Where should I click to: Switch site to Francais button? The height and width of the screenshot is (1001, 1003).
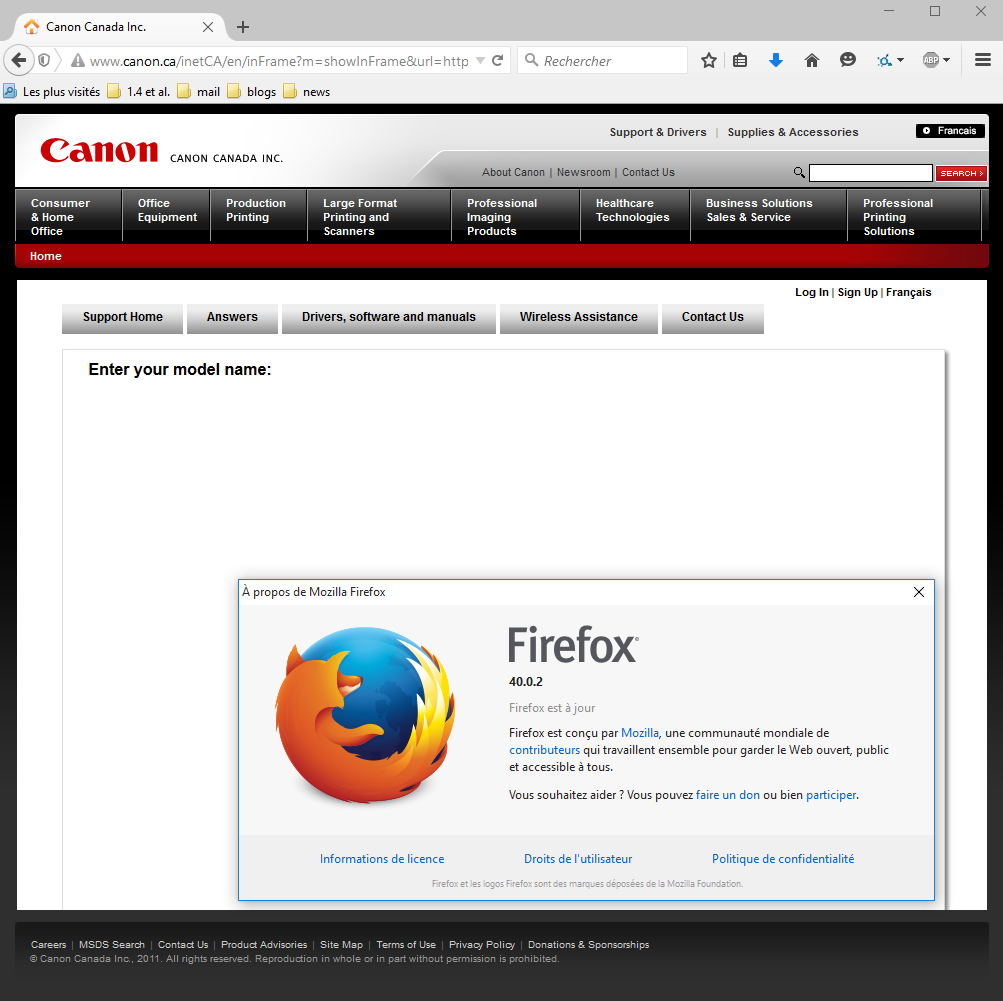coord(950,130)
